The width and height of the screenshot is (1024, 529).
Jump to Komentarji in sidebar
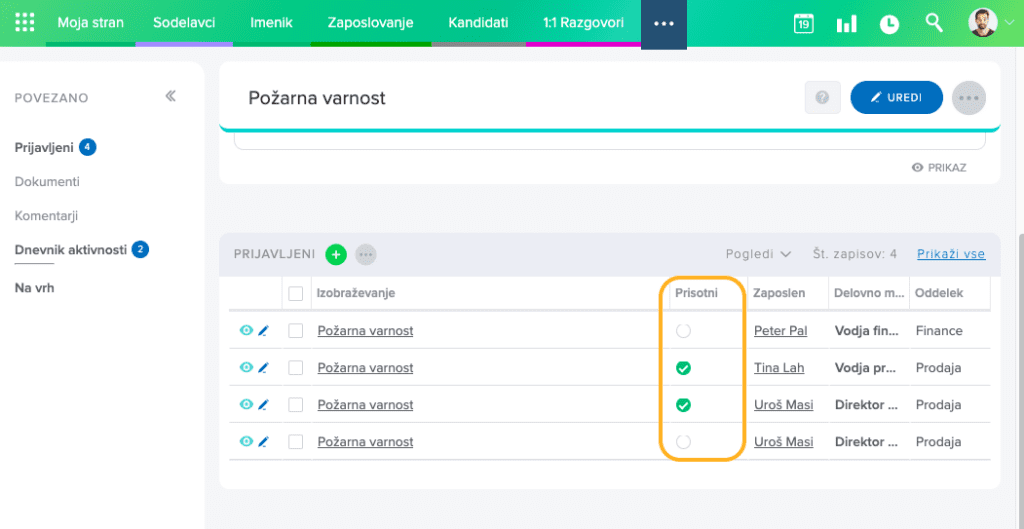click(x=46, y=216)
